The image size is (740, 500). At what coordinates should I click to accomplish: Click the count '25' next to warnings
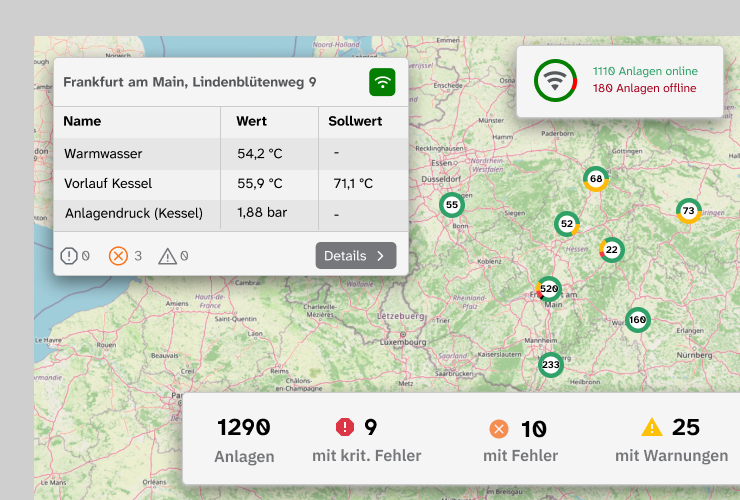tap(686, 427)
